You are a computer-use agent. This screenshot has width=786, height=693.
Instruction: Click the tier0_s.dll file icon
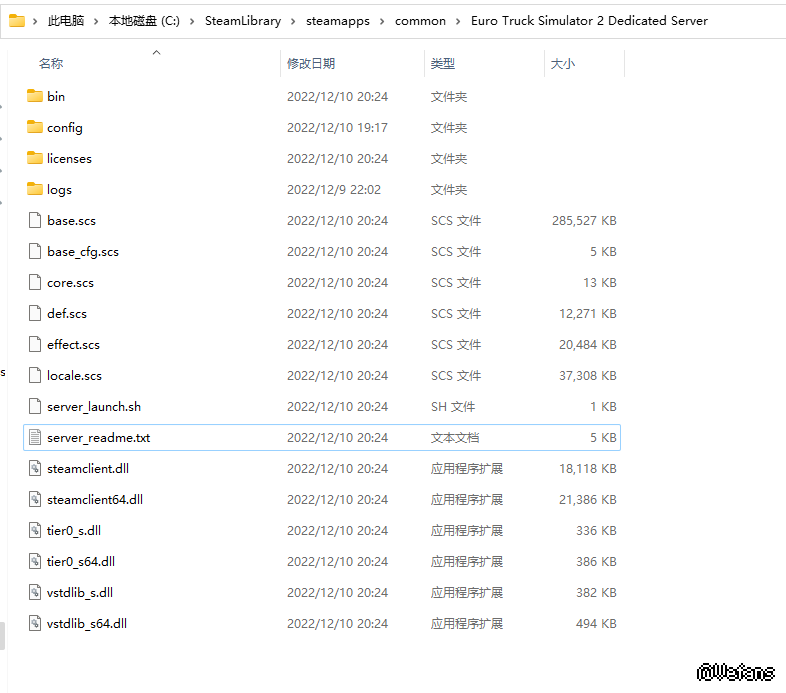[35, 531]
